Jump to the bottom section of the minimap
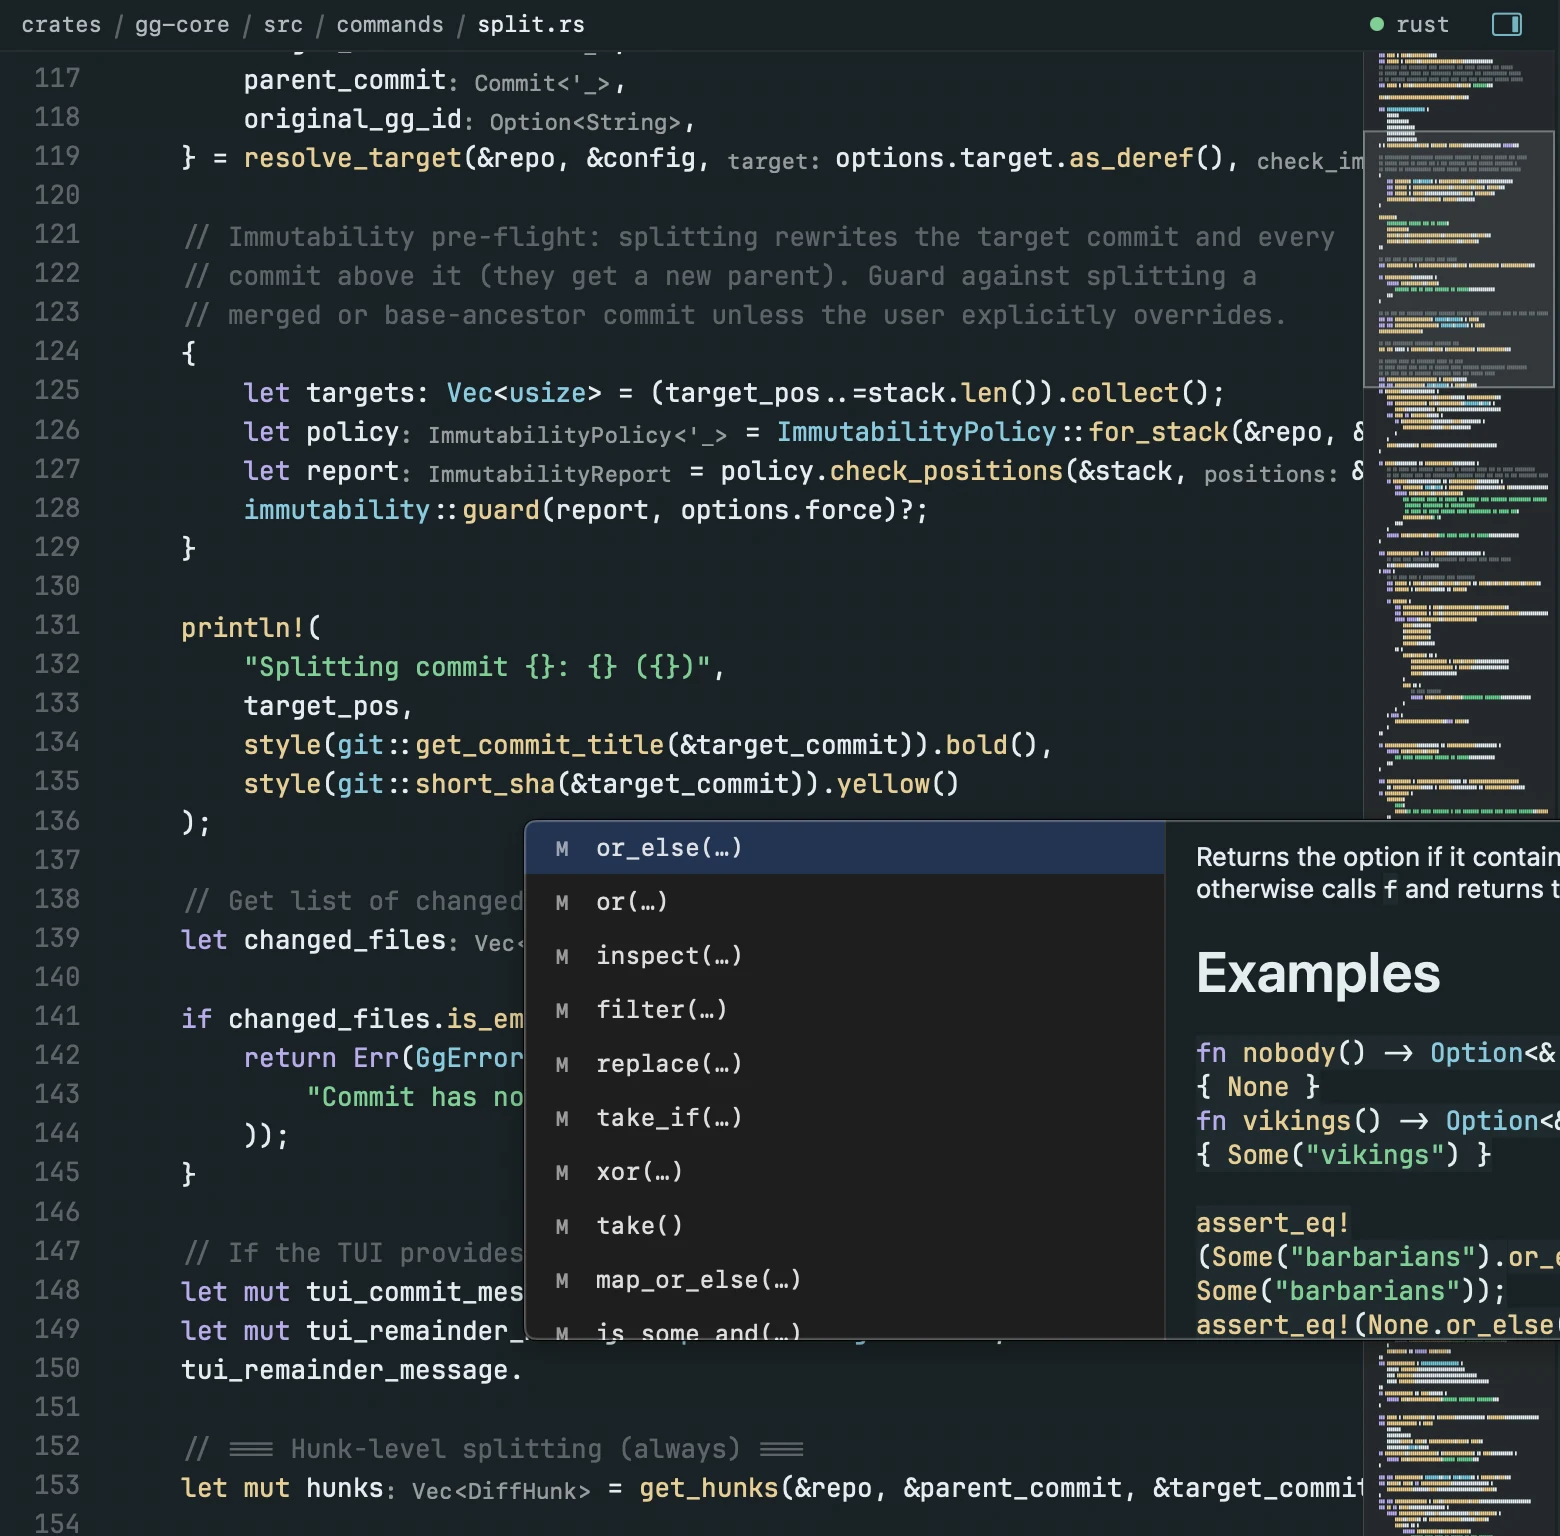The image size is (1560, 1536). [x=1459, y=1440]
